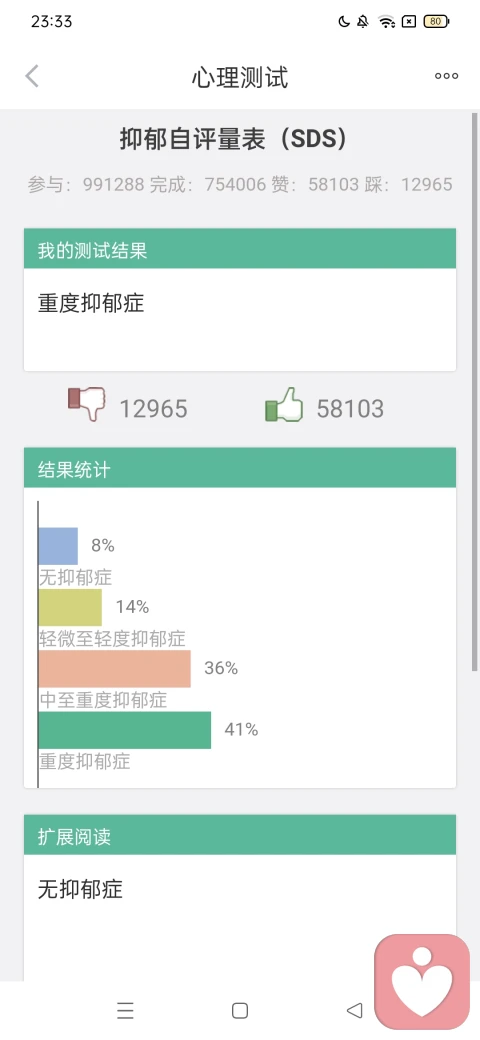Tap the orange 36% bar
The height and width of the screenshot is (1040, 480).
click(x=115, y=669)
